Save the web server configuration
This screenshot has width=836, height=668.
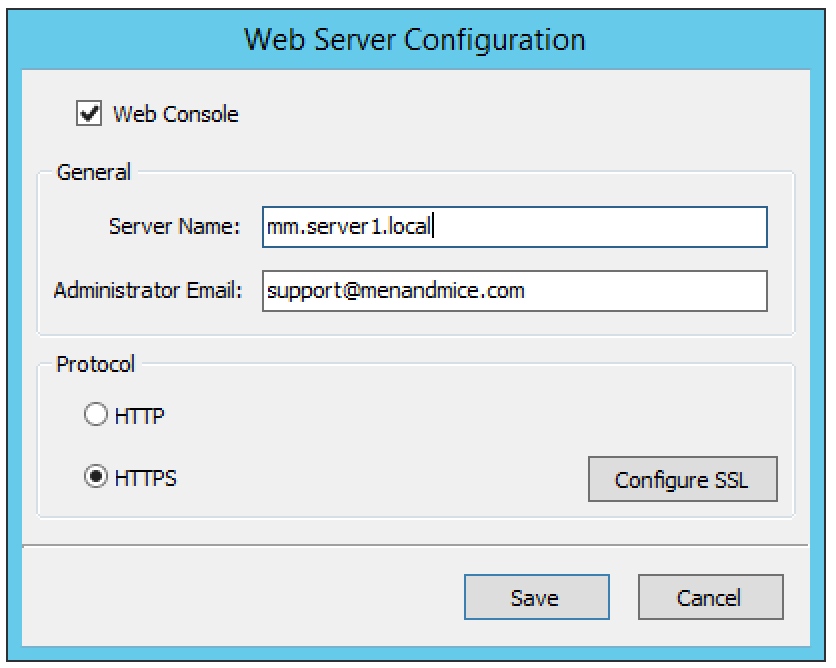tap(536, 597)
